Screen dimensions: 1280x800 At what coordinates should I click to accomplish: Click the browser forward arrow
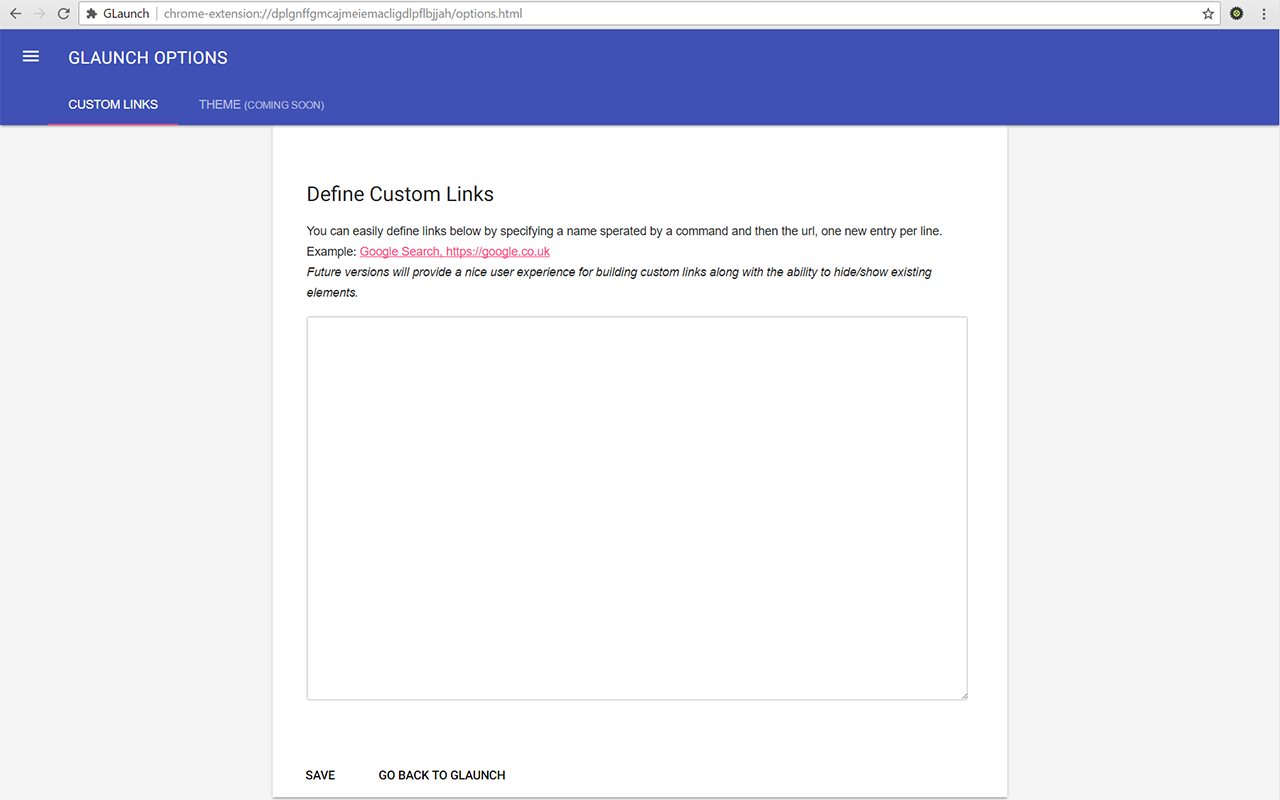point(39,14)
